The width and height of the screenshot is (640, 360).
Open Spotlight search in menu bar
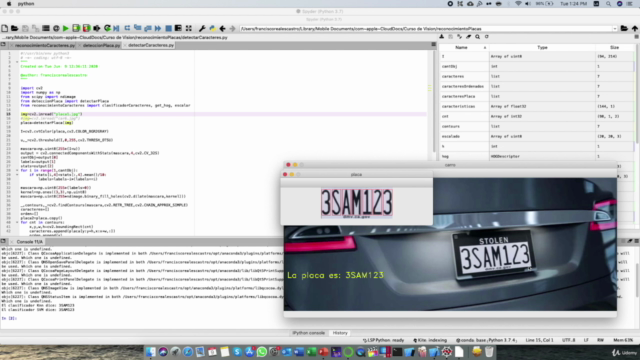609,4
